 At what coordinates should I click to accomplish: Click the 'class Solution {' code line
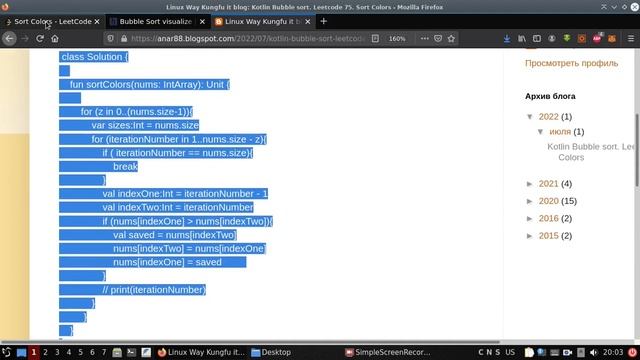(94, 57)
